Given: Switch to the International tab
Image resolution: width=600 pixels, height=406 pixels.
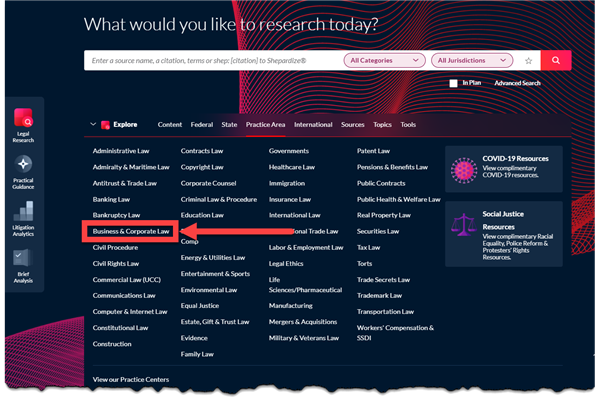Looking at the screenshot, I should pos(313,125).
